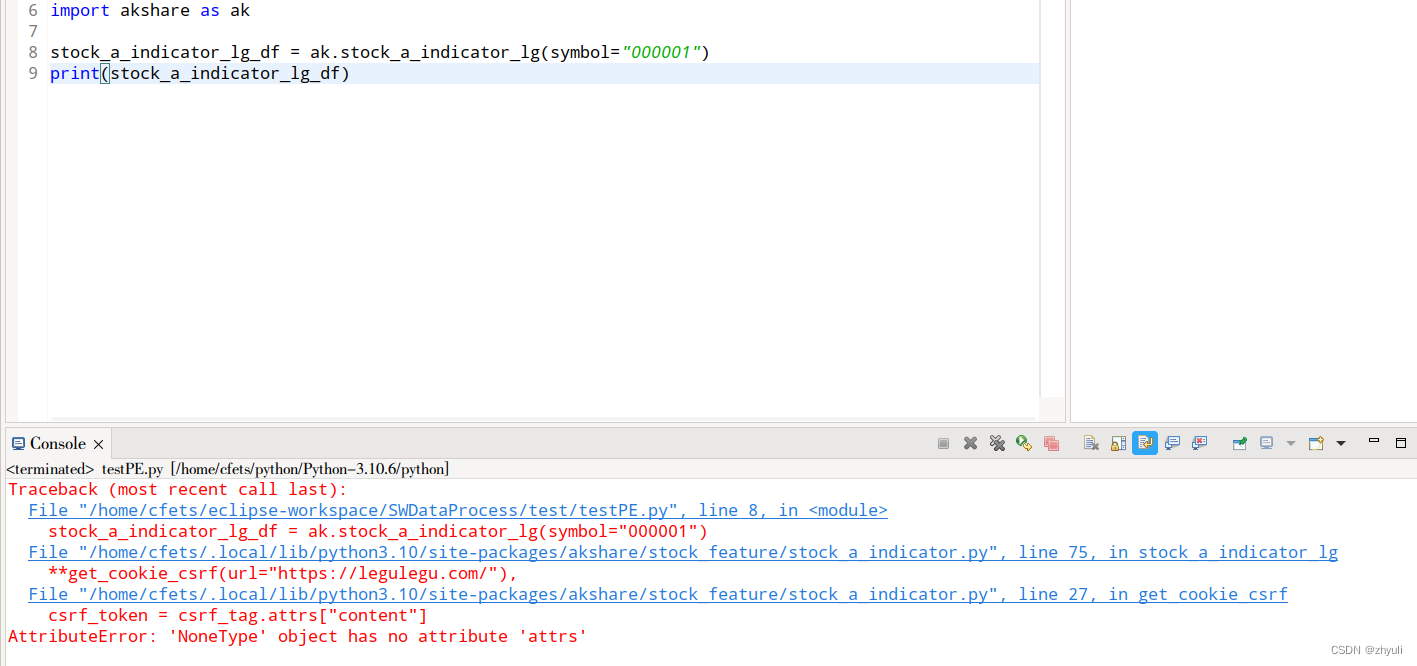The height and width of the screenshot is (666, 1417).
Task: Click the Display Selected Console monitor icon
Action: (1267, 443)
